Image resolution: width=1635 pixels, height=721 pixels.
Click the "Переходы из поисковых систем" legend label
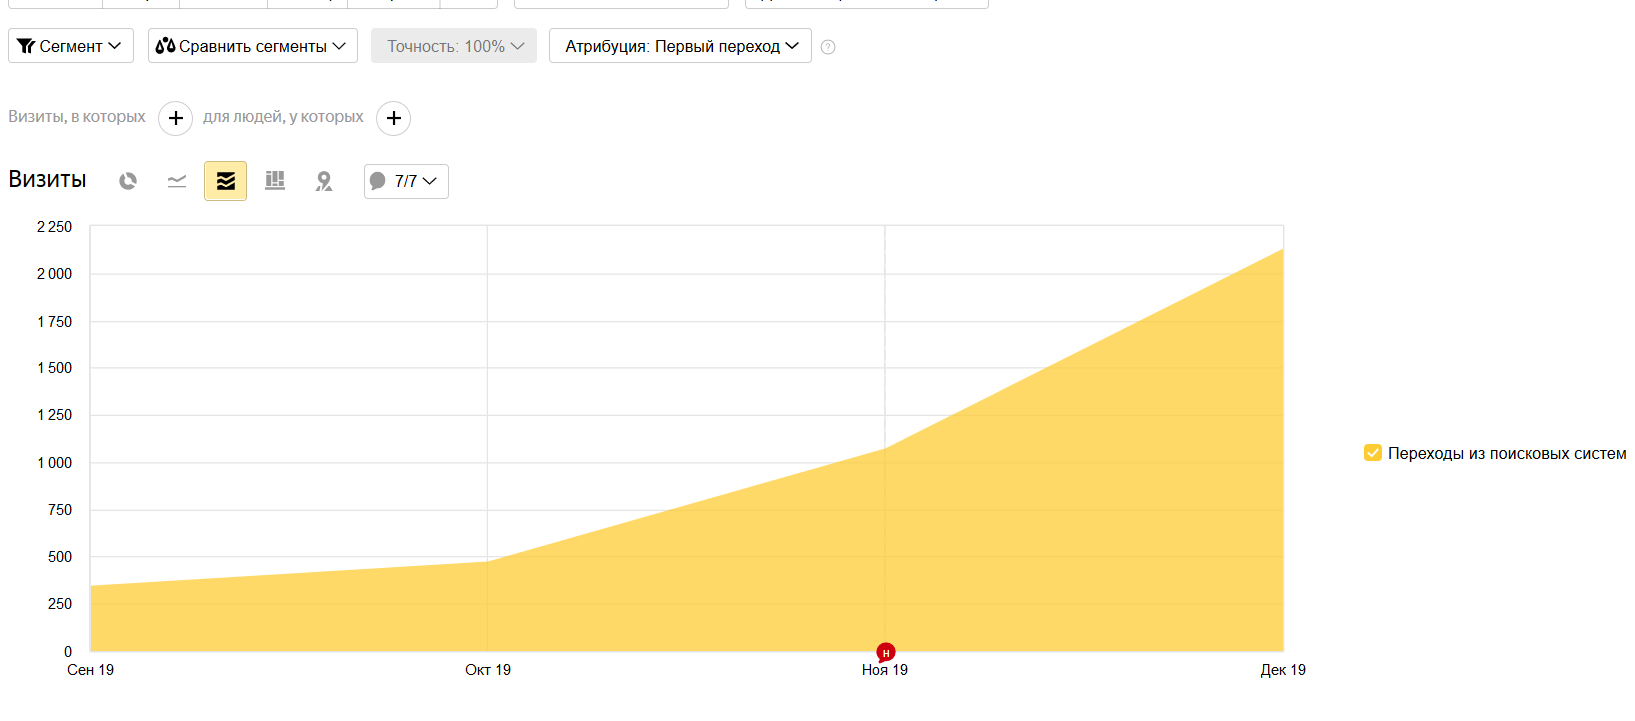tap(1506, 453)
